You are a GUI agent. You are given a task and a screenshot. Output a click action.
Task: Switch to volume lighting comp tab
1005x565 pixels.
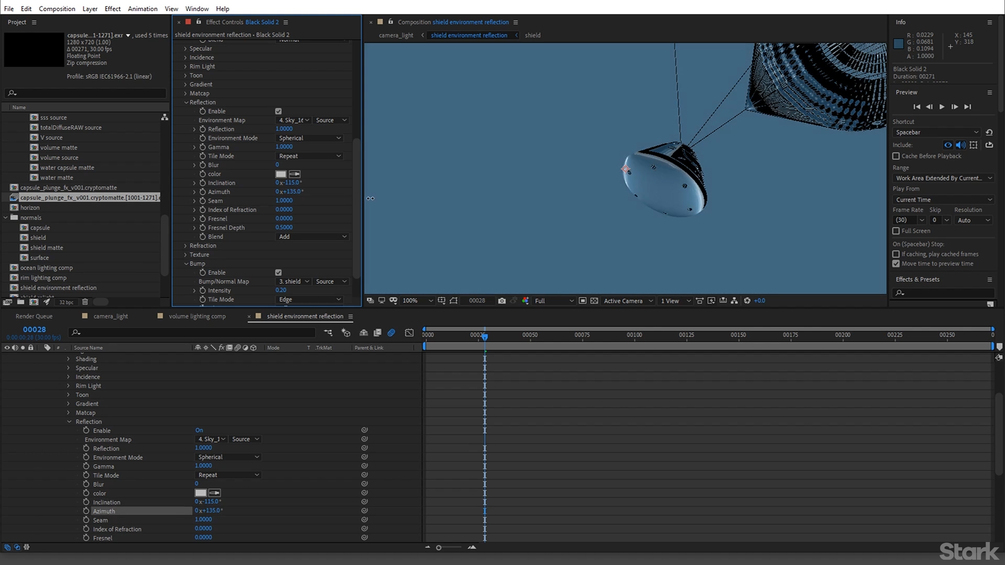(x=197, y=316)
